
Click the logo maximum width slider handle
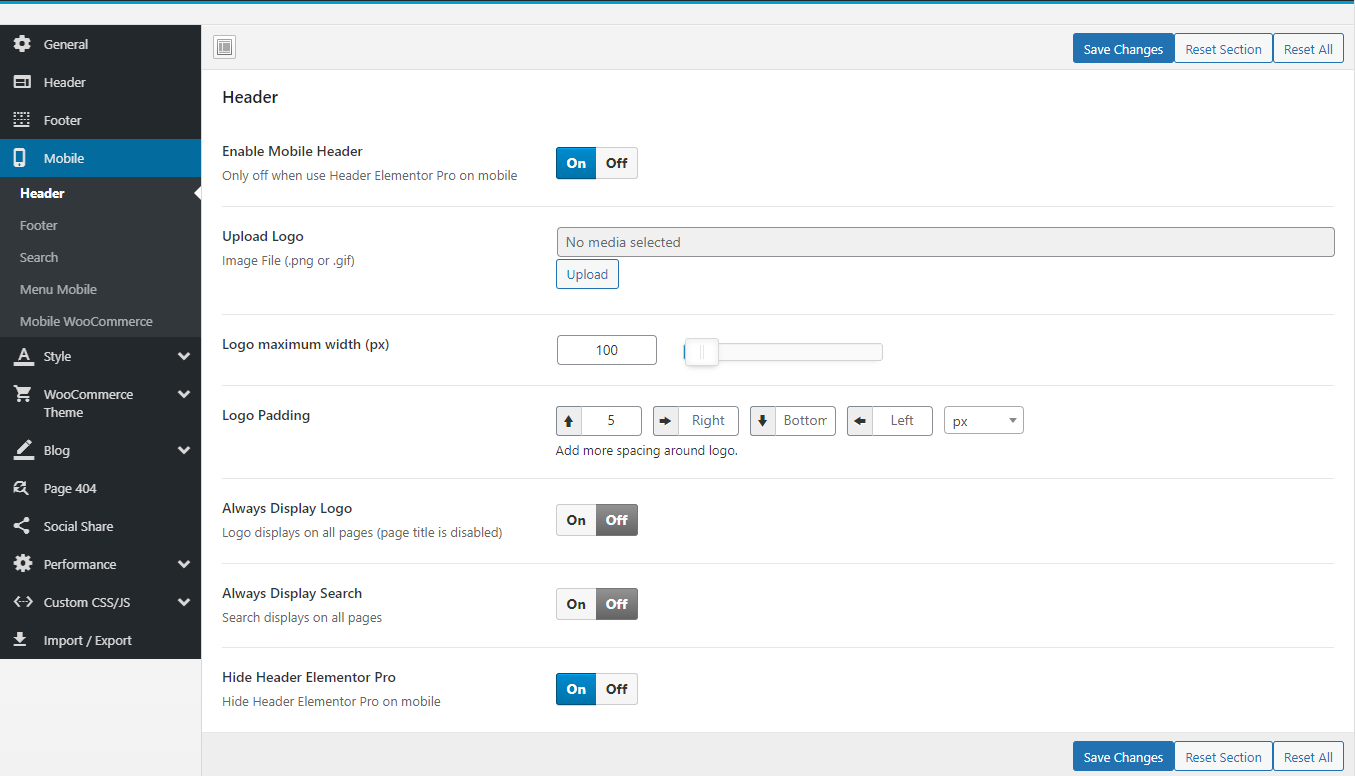(701, 351)
